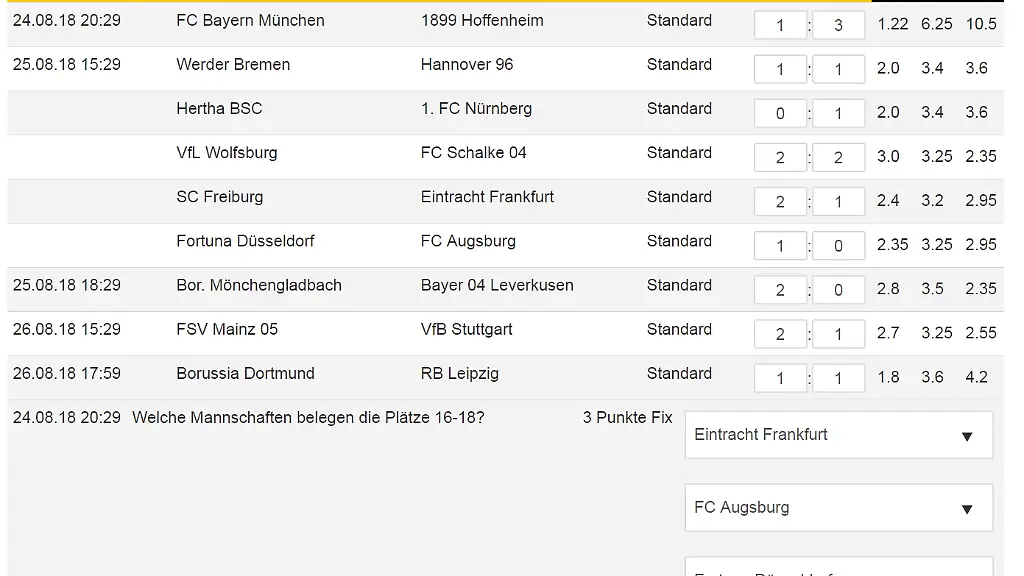1024x576 pixels.
Task: Click the FSV Mainz 05 home score field
Action: point(780,334)
